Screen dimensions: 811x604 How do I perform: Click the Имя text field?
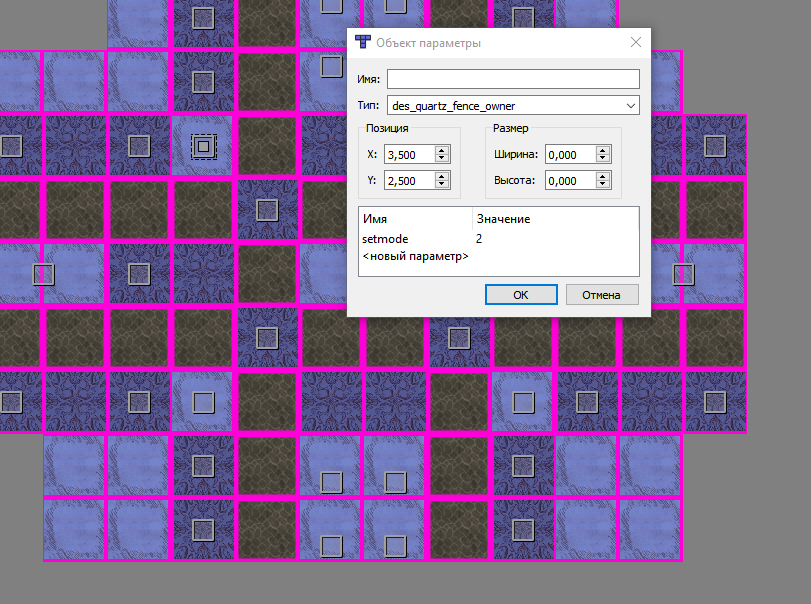click(x=512, y=79)
